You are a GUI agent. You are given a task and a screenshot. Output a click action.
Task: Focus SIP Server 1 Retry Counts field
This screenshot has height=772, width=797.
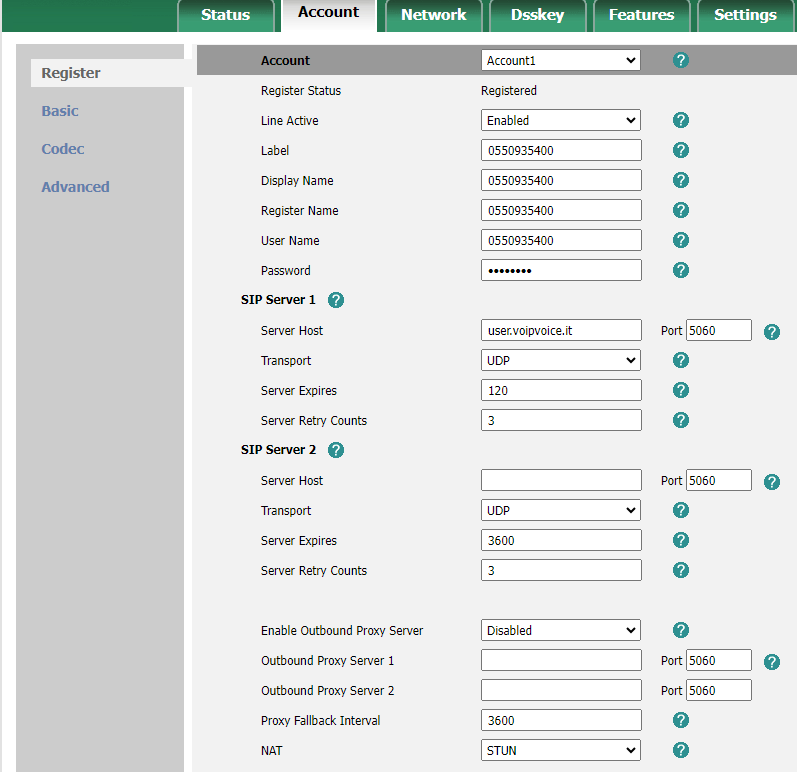[x=561, y=420]
